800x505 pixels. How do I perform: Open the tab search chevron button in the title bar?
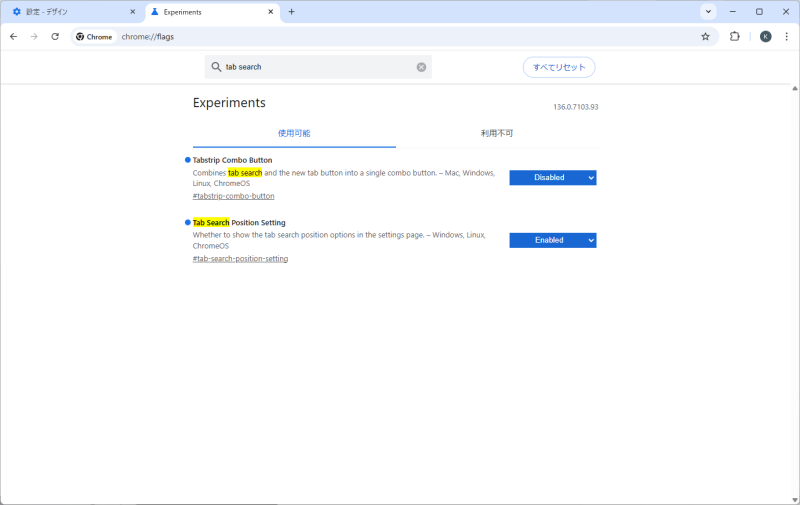click(708, 12)
